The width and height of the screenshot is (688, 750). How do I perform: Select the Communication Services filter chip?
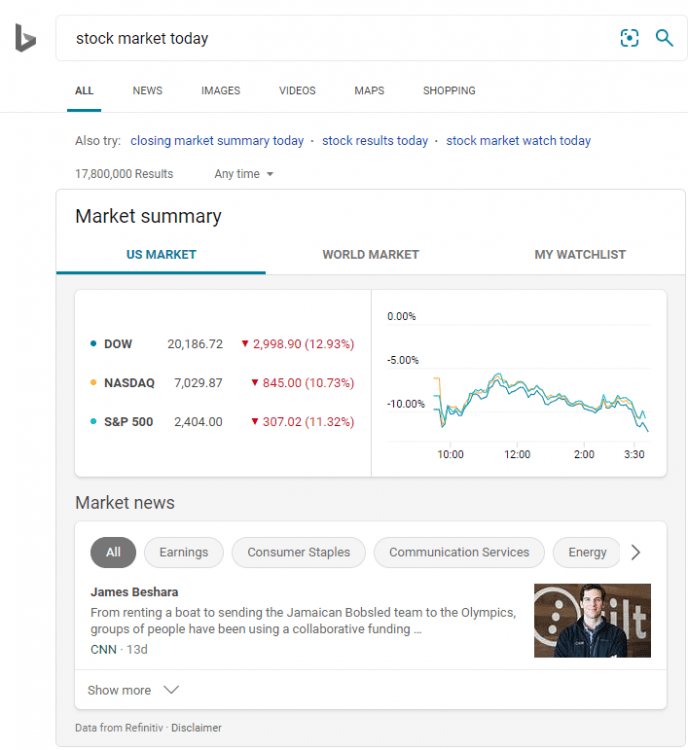coord(459,552)
